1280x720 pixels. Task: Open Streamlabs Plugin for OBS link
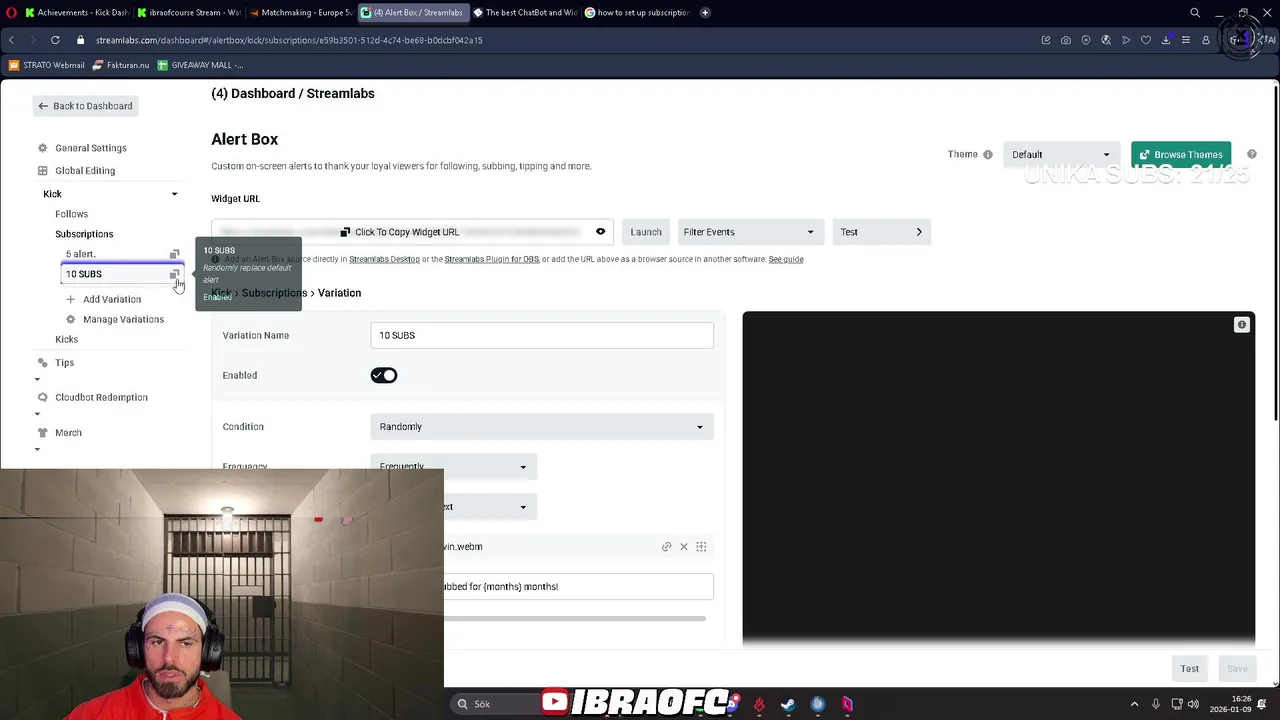click(x=491, y=259)
